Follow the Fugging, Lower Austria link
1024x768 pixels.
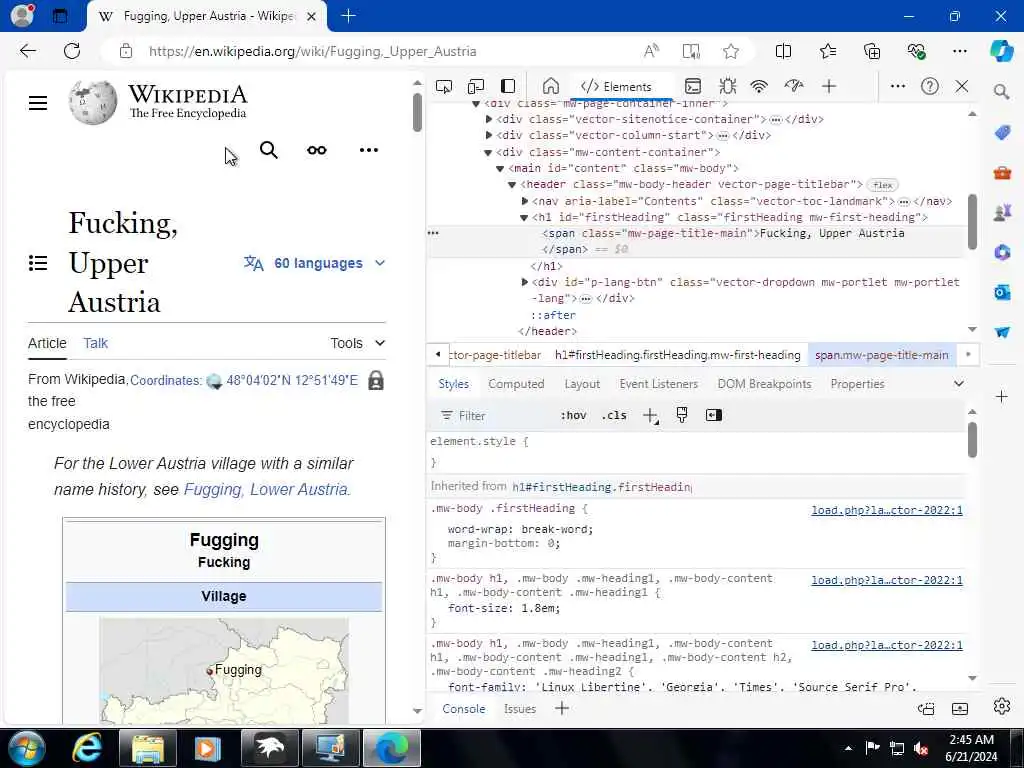pyautogui.click(x=267, y=489)
